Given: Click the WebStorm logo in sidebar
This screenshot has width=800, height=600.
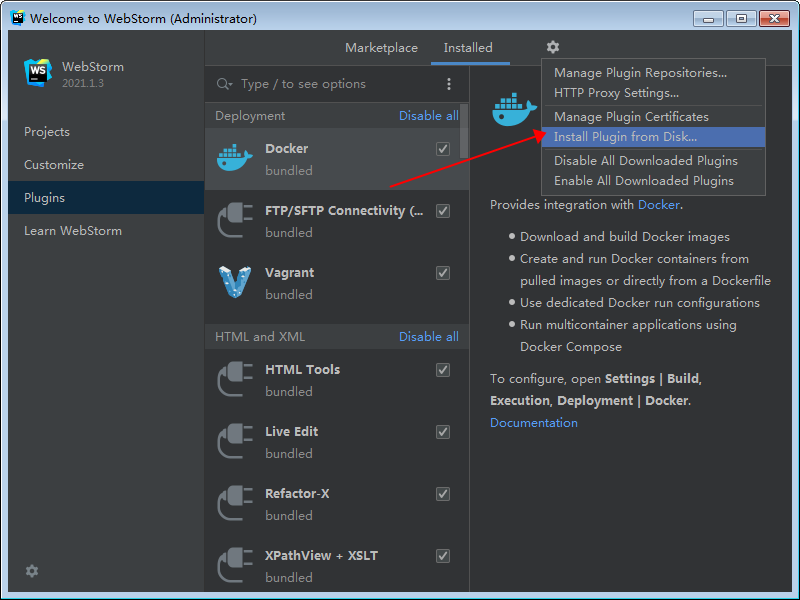Looking at the screenshot, I should [38, 72].
